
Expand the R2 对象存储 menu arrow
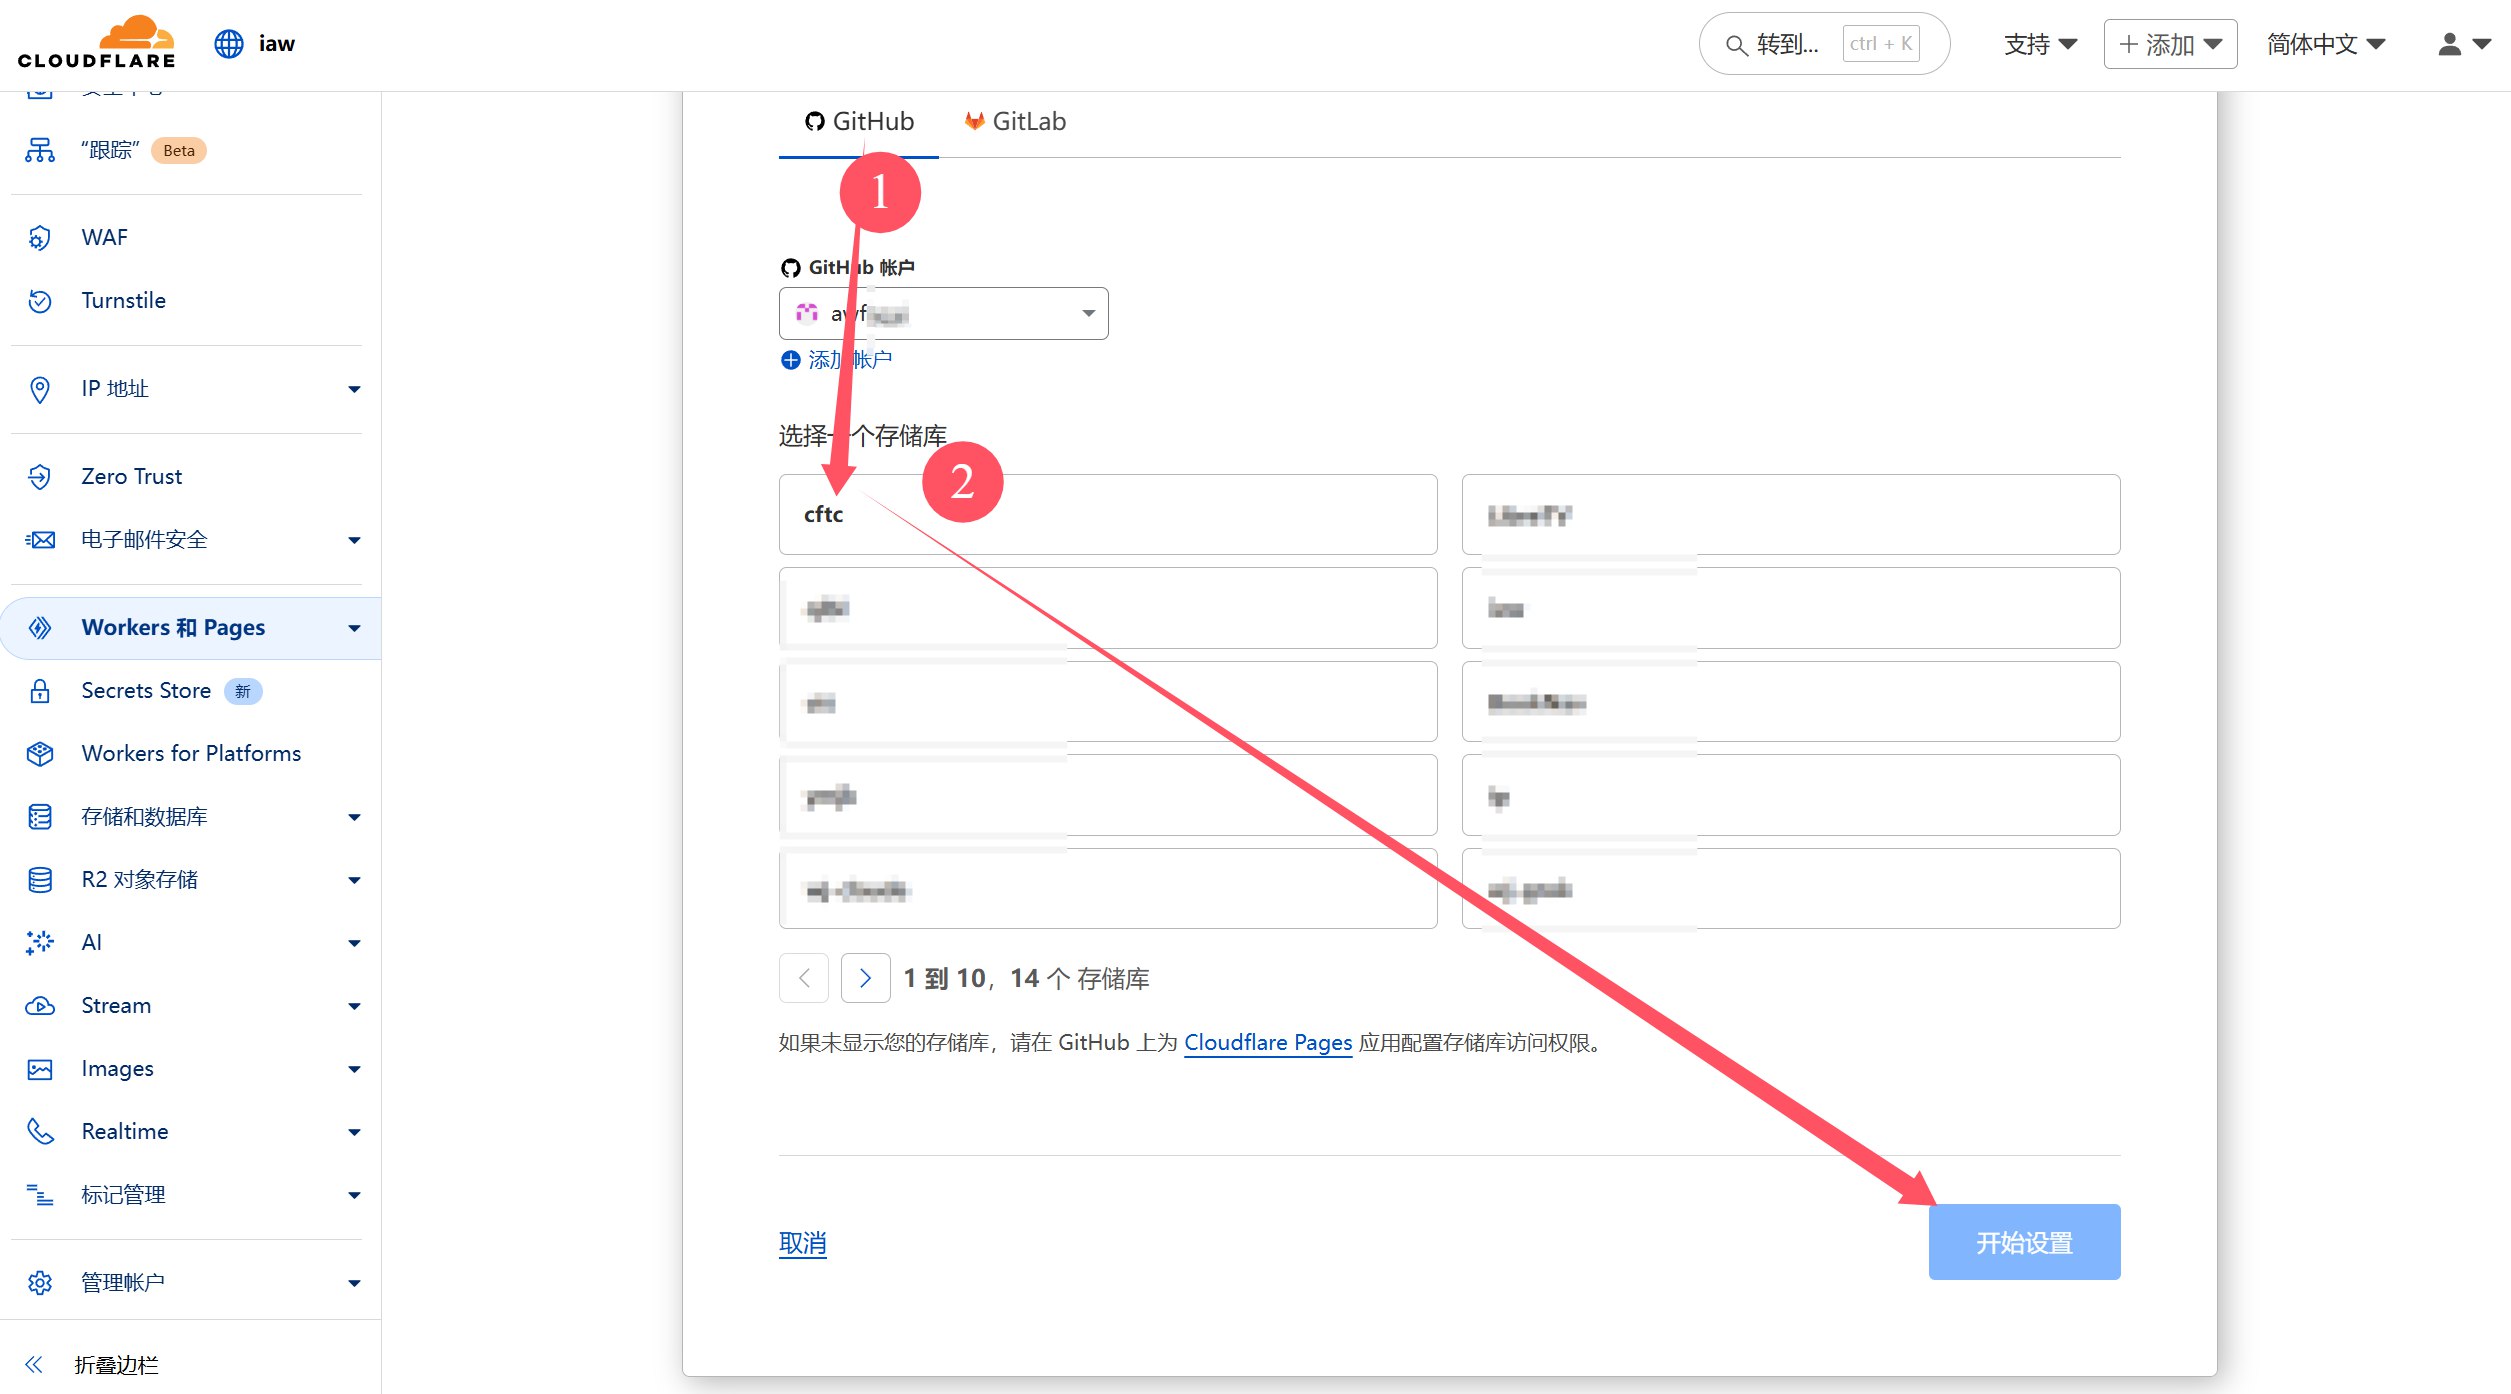(x=354, y=880)
